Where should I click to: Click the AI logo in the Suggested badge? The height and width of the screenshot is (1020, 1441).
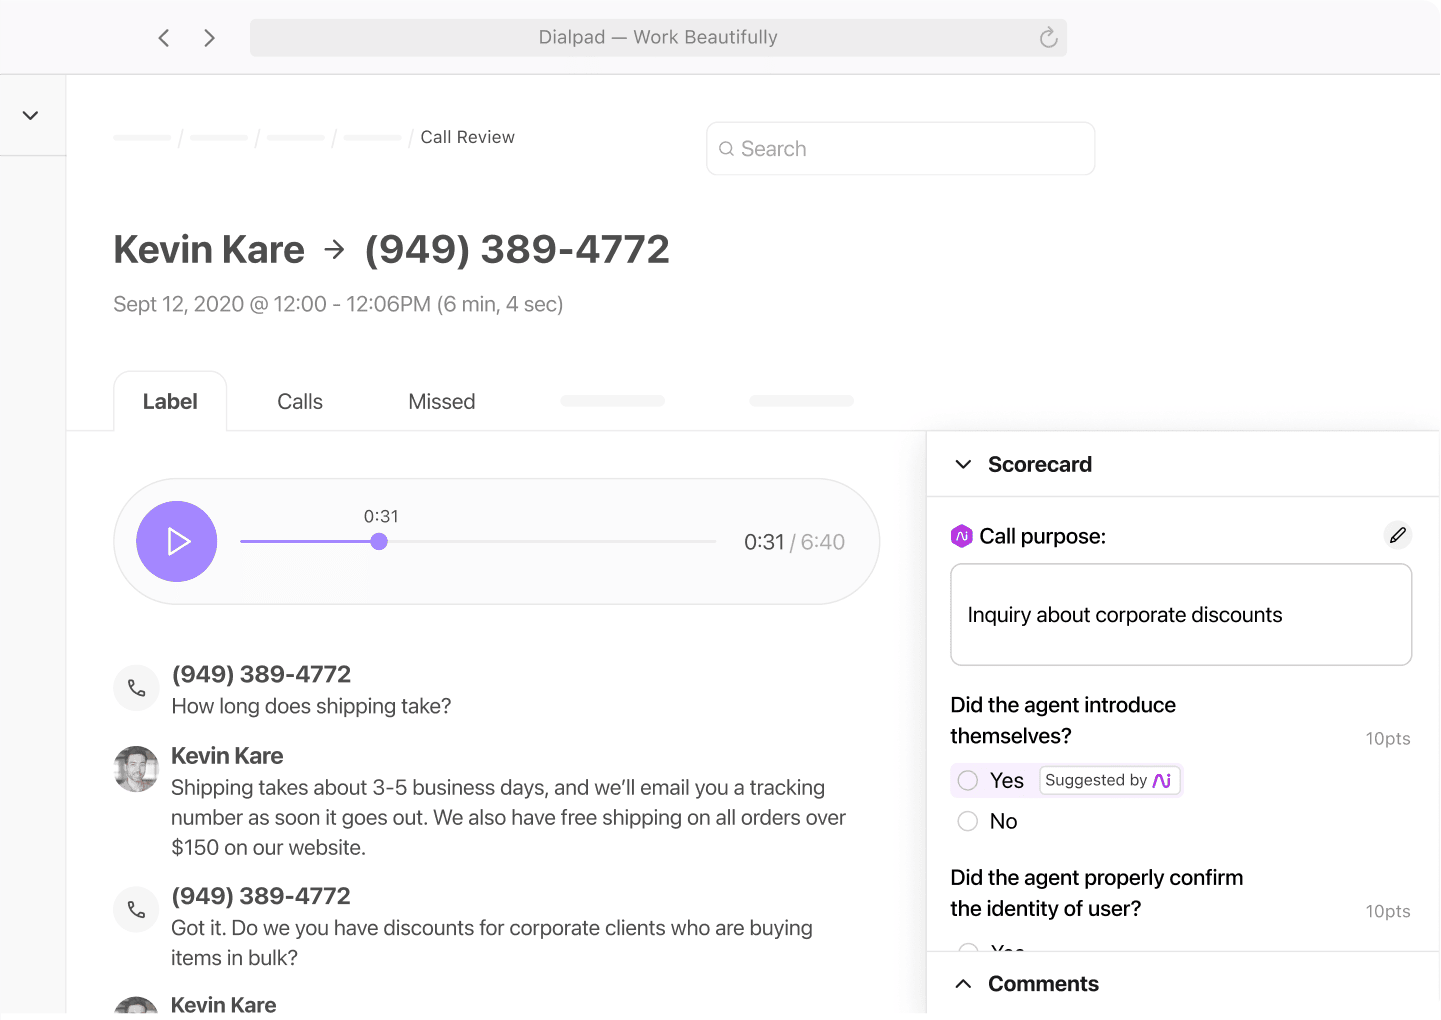click(x=1163, y=780)
